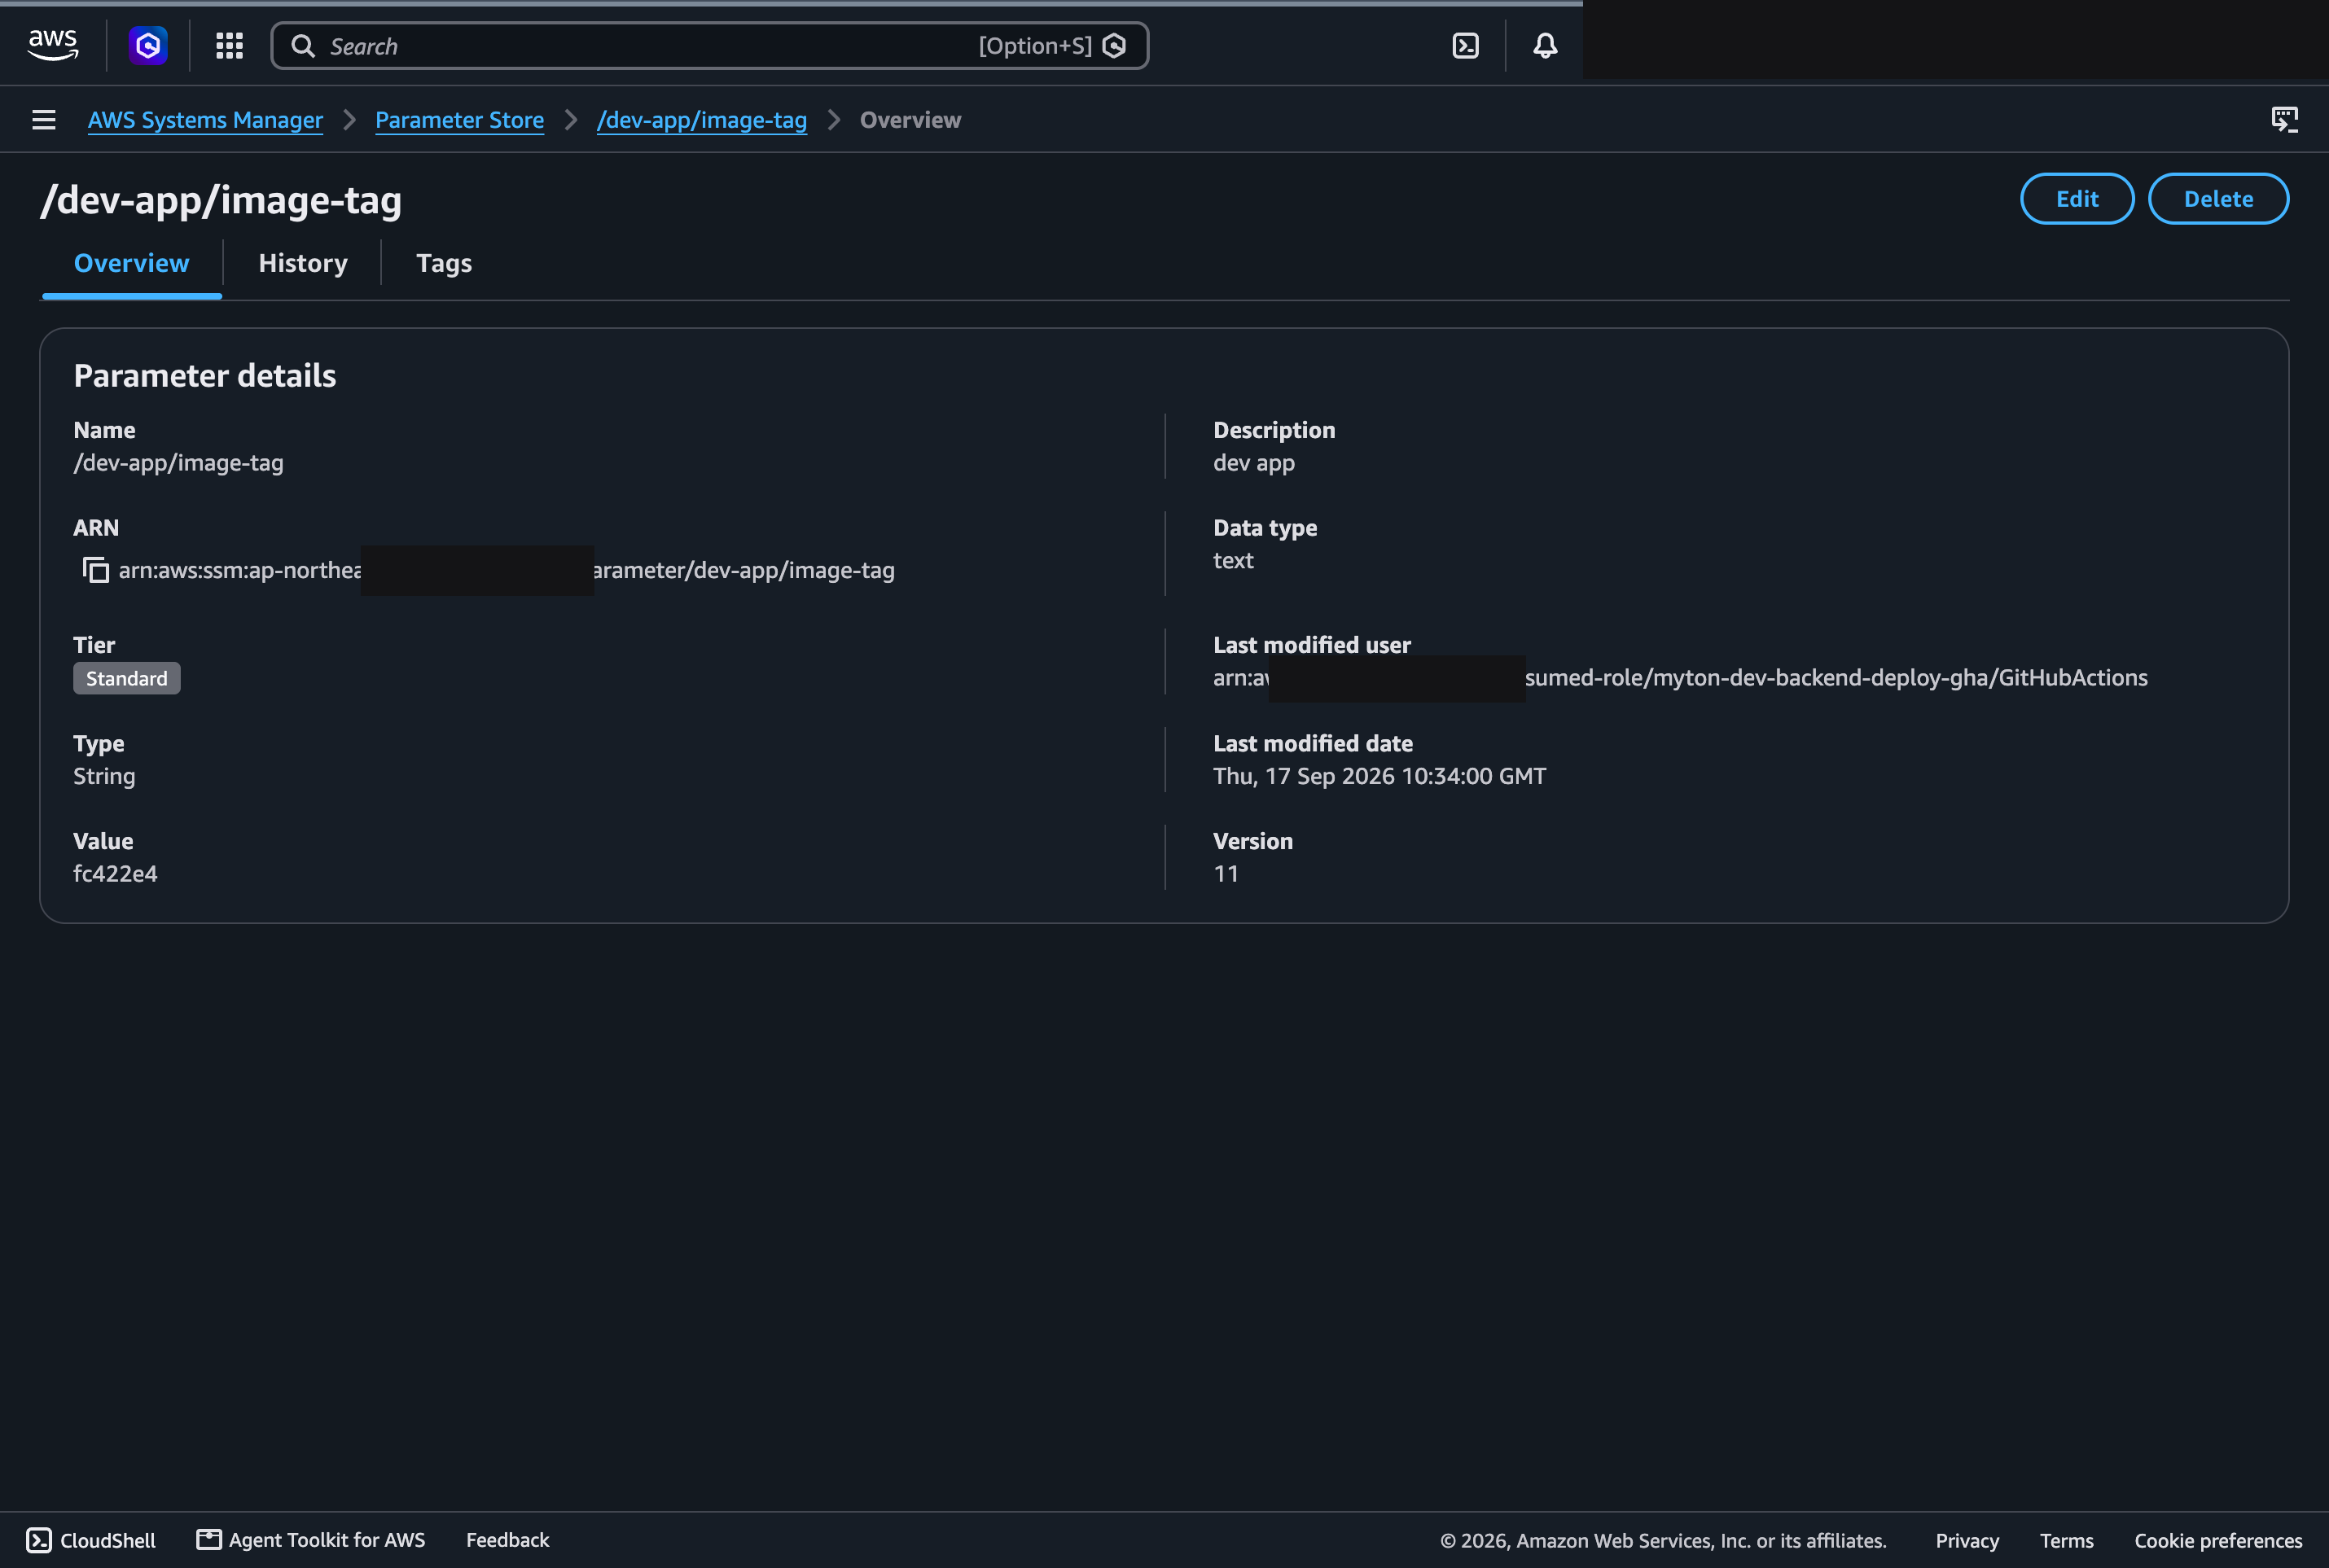This screenshot has height=1568, width=2329.
Task: Copy the ARN with the copy icon
Action: [95, 570]
